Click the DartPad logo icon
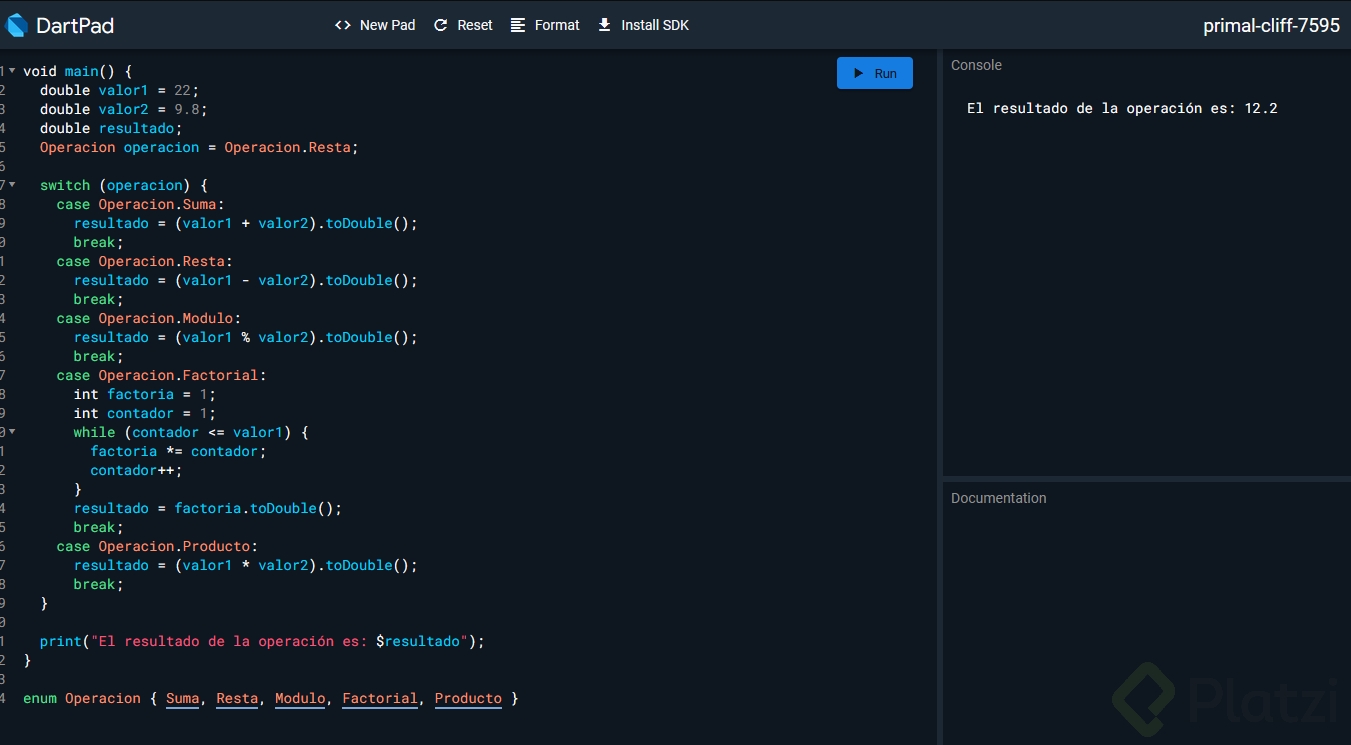 pos(17,25)
